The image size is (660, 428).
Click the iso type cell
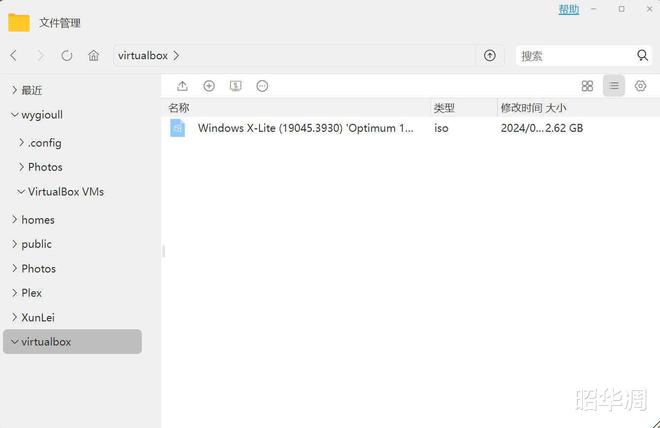(x=441, y=128)
